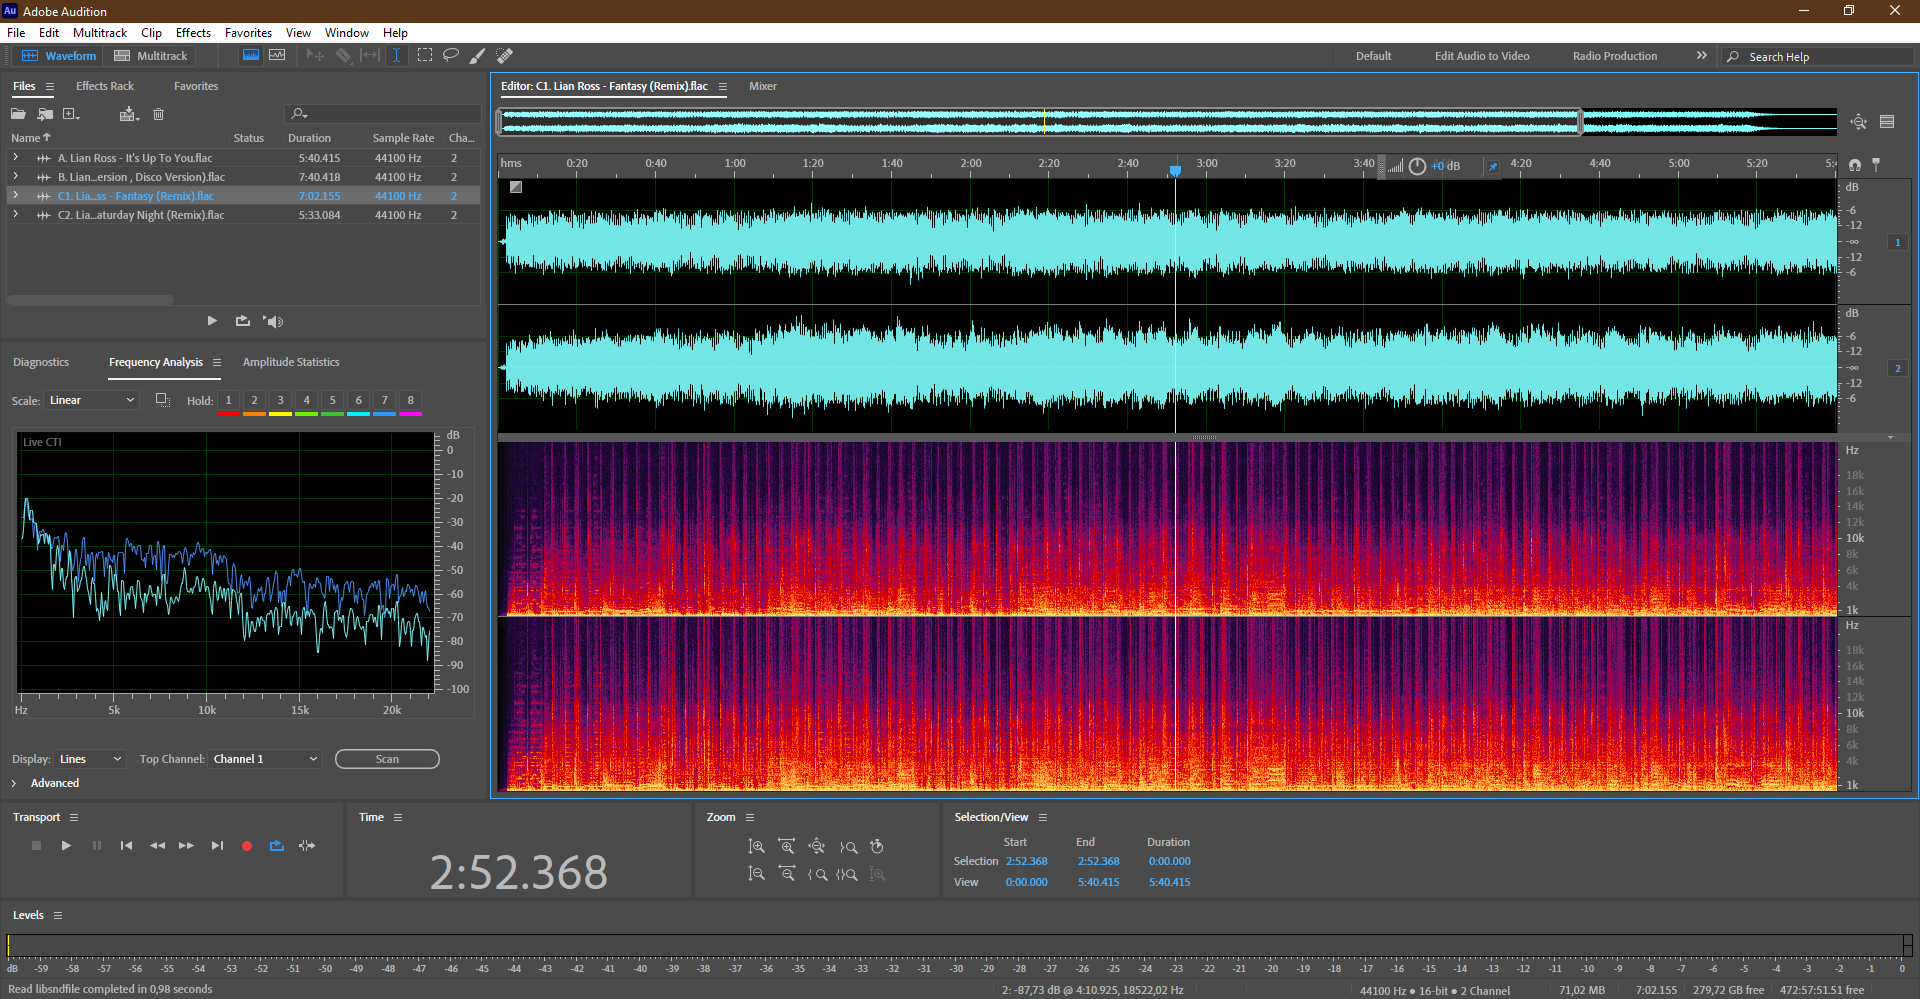Open the Favorites menu in the menu bar
Viewport: 1920px width, 999px height.
(248, 33)
